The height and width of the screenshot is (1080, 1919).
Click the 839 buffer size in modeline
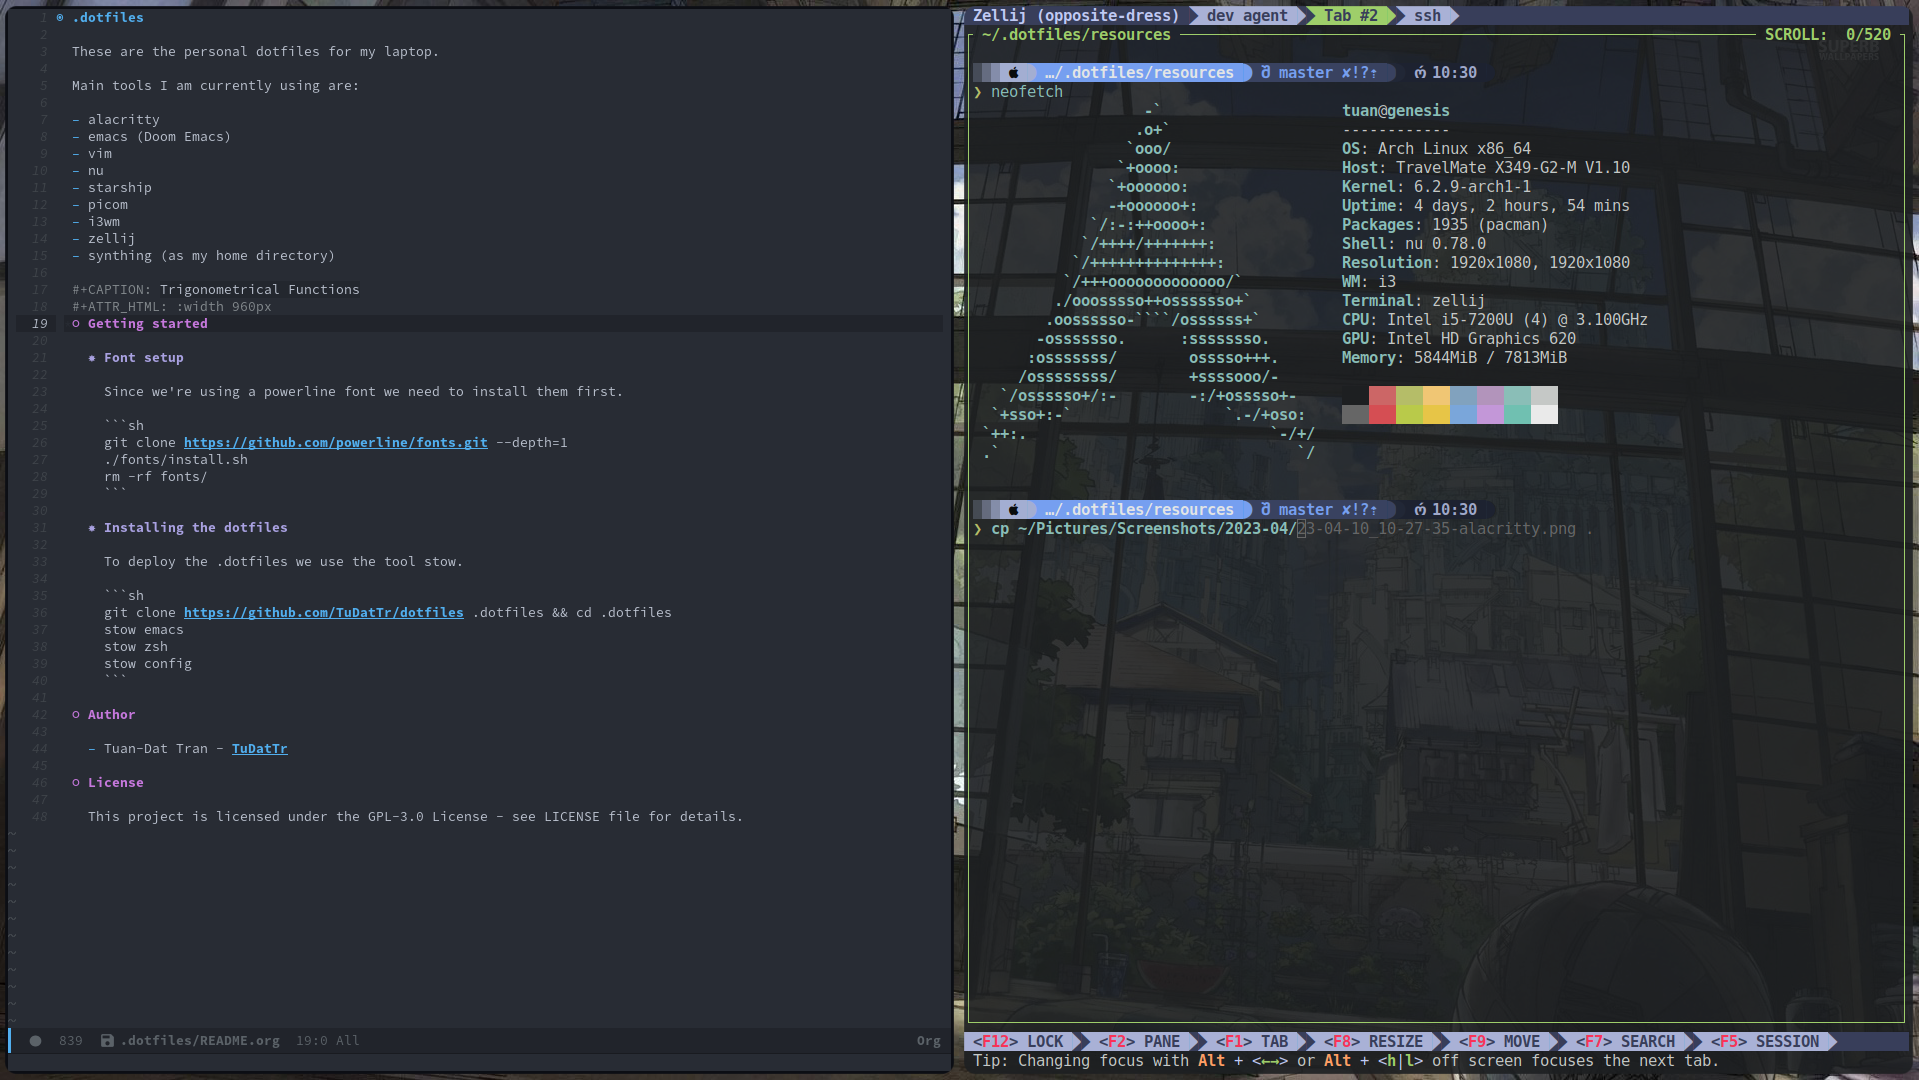71,1041
